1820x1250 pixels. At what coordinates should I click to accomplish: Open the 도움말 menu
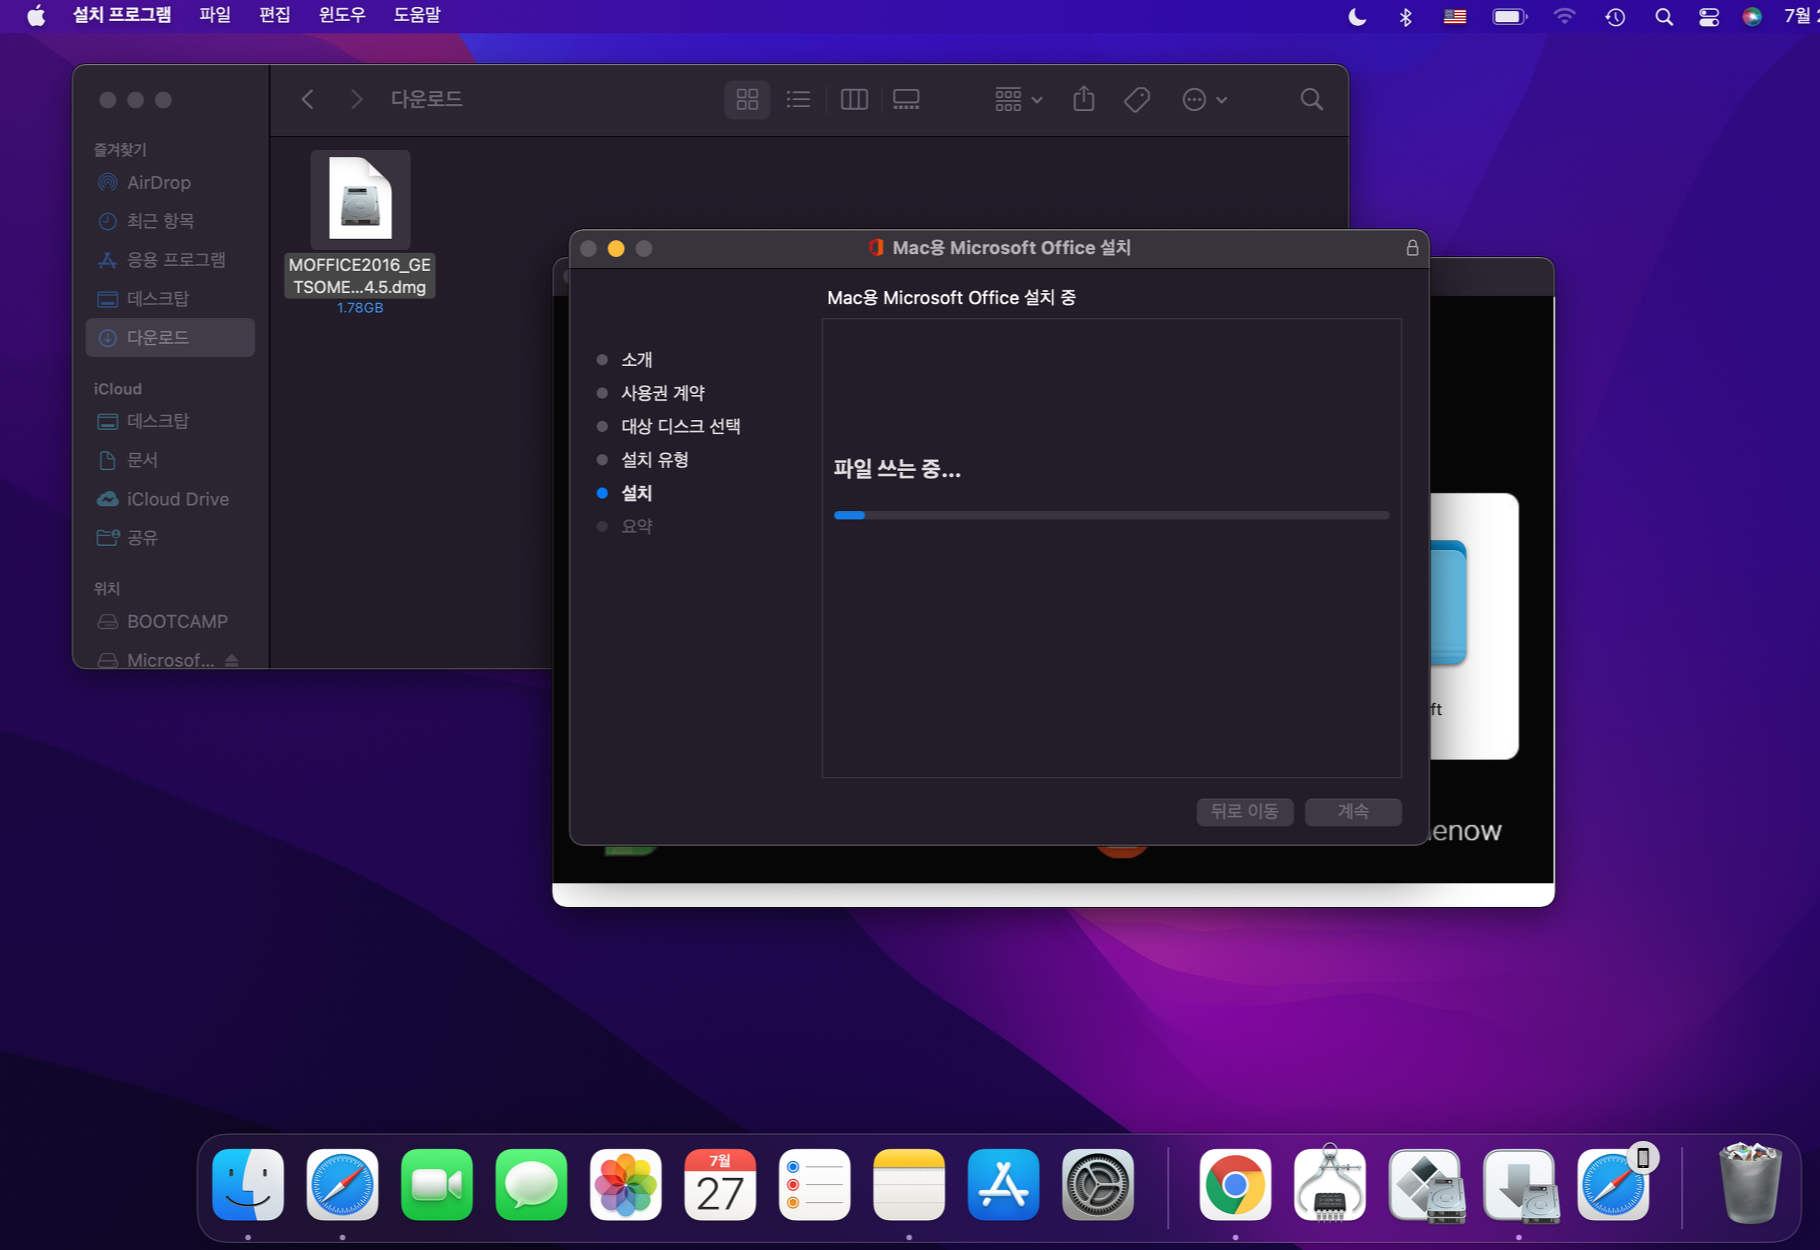417,16
